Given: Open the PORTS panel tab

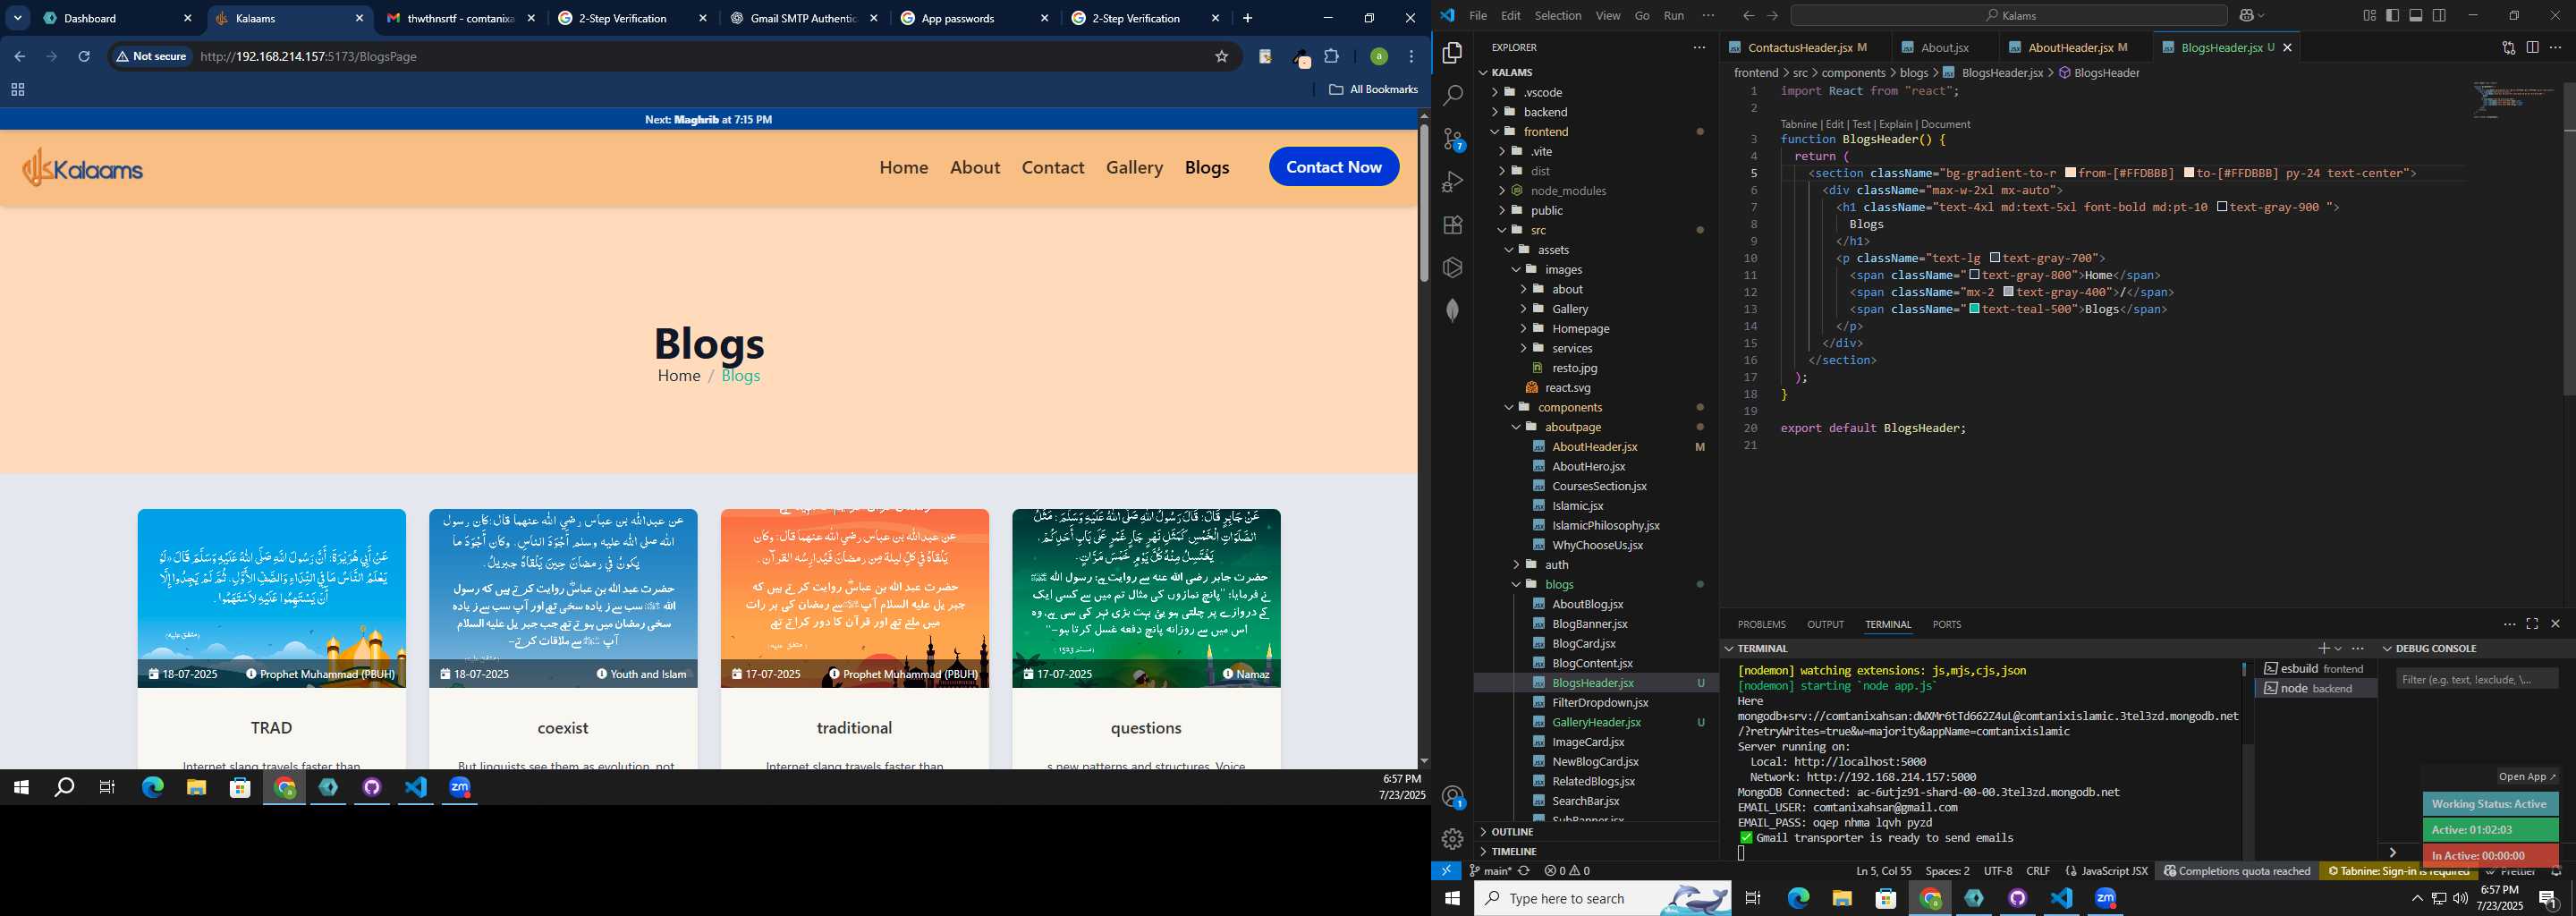Looking at the screenshot, I should [1946, 624].
